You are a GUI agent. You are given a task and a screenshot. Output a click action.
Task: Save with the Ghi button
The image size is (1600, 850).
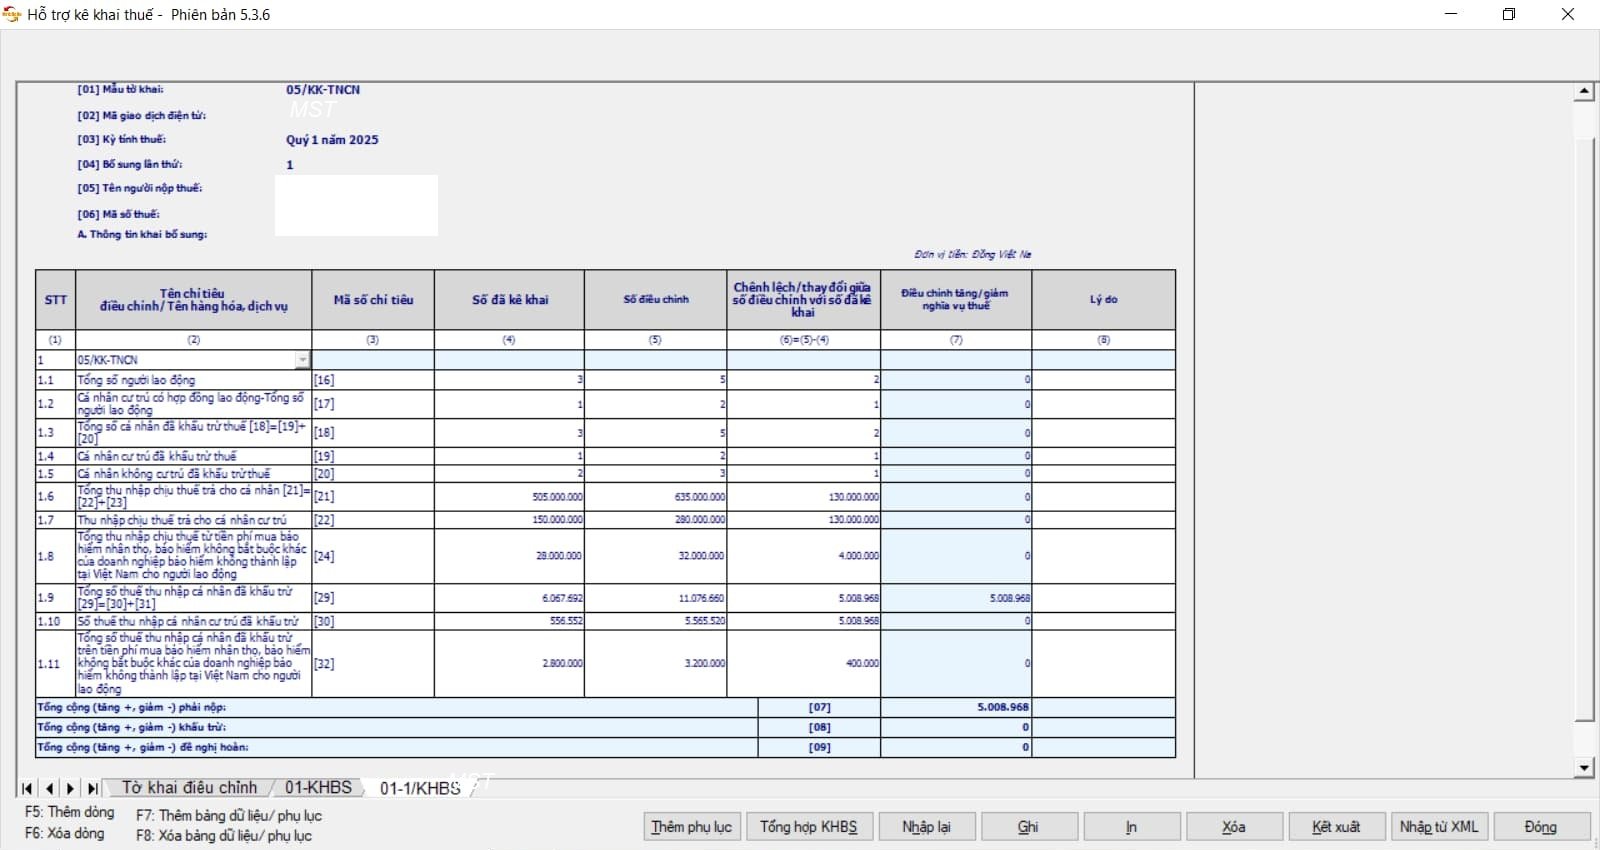pos(1029,827)
